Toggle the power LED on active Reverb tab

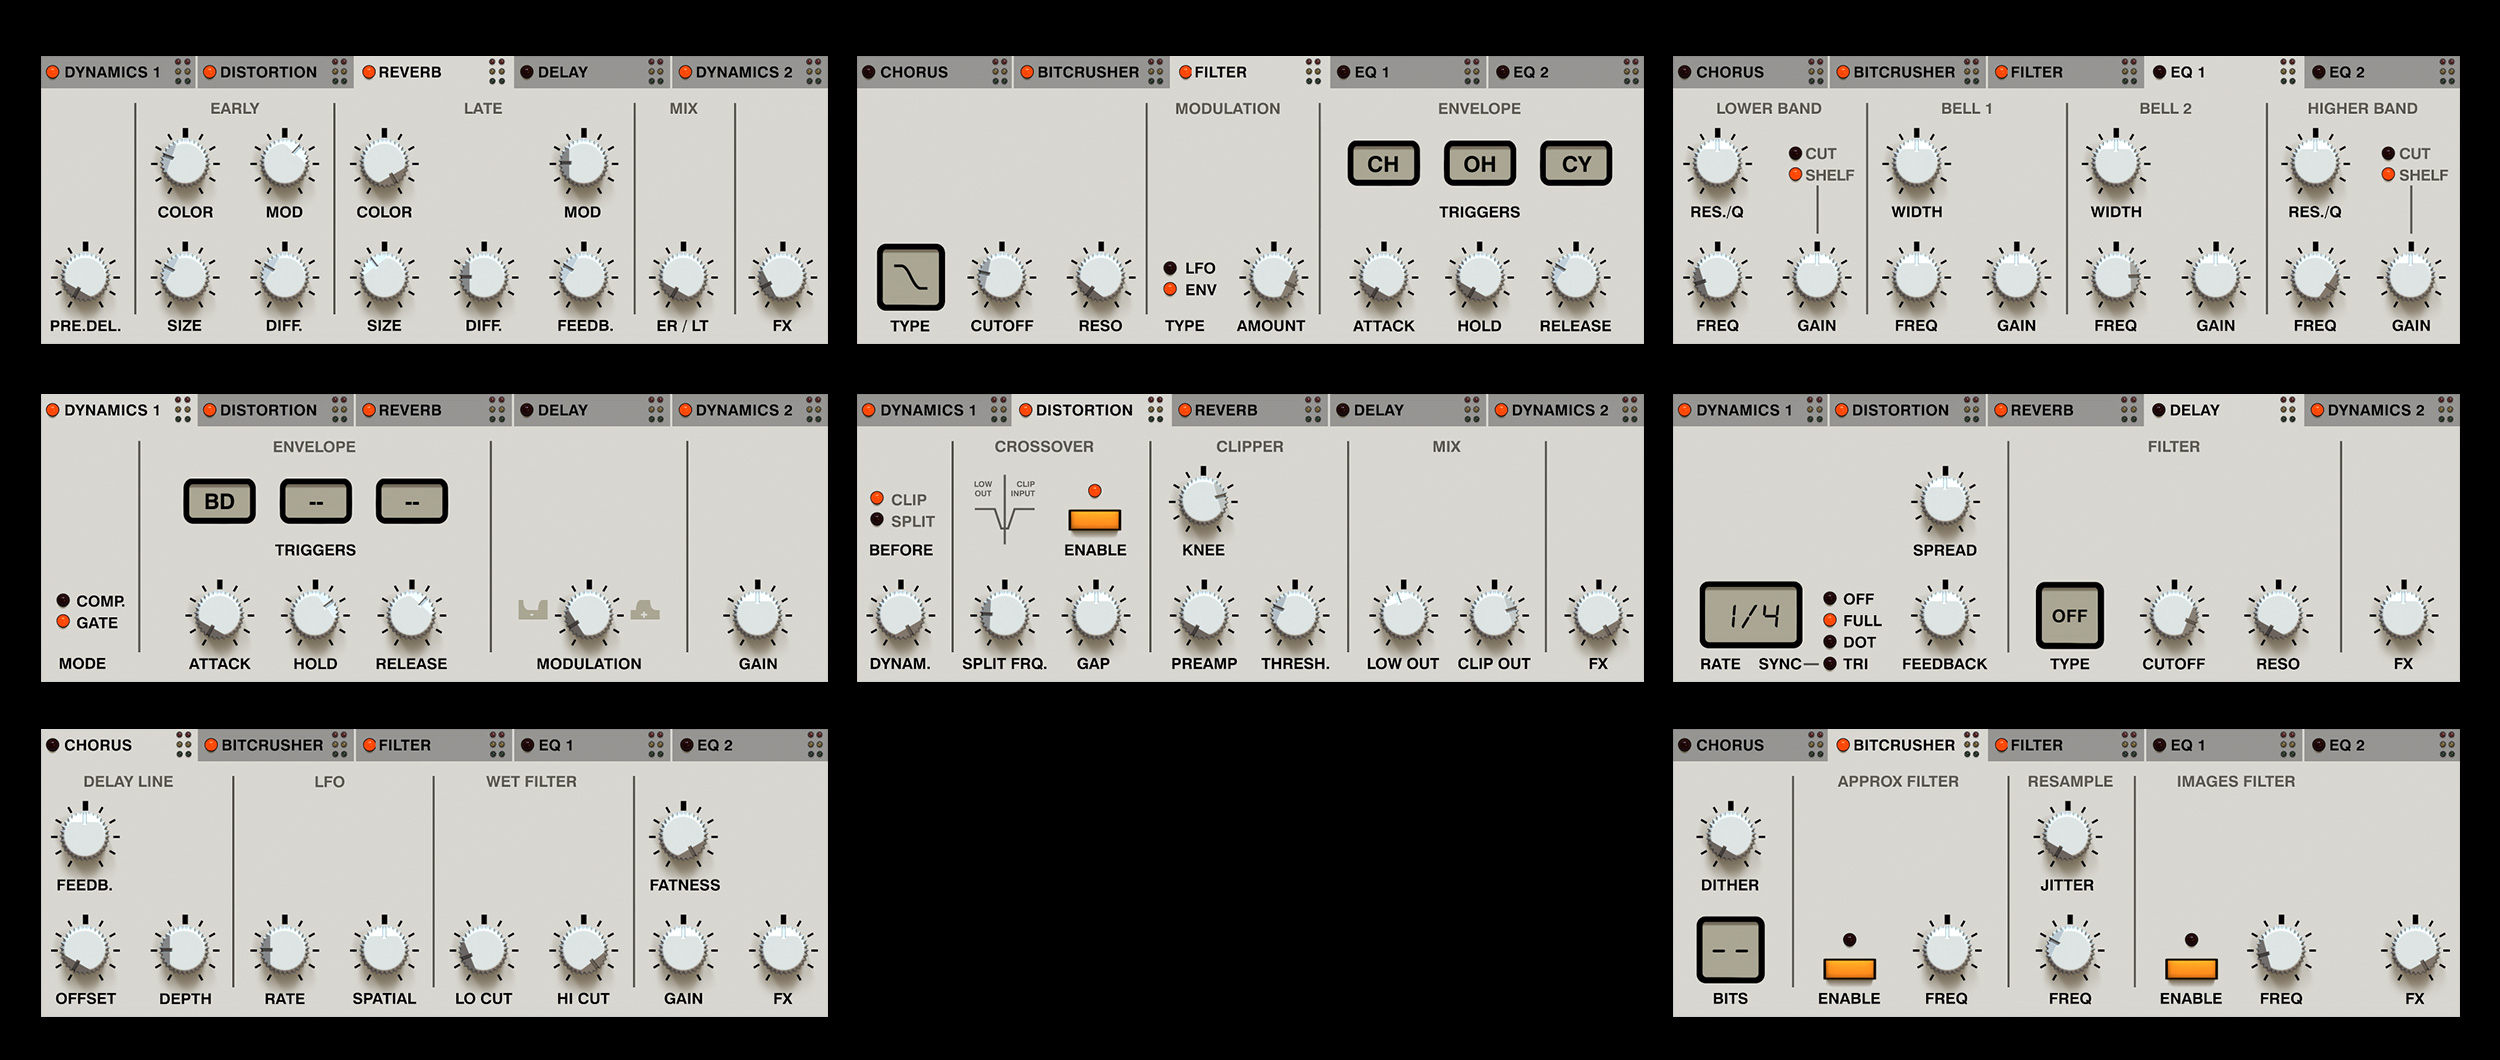[369, 72]
